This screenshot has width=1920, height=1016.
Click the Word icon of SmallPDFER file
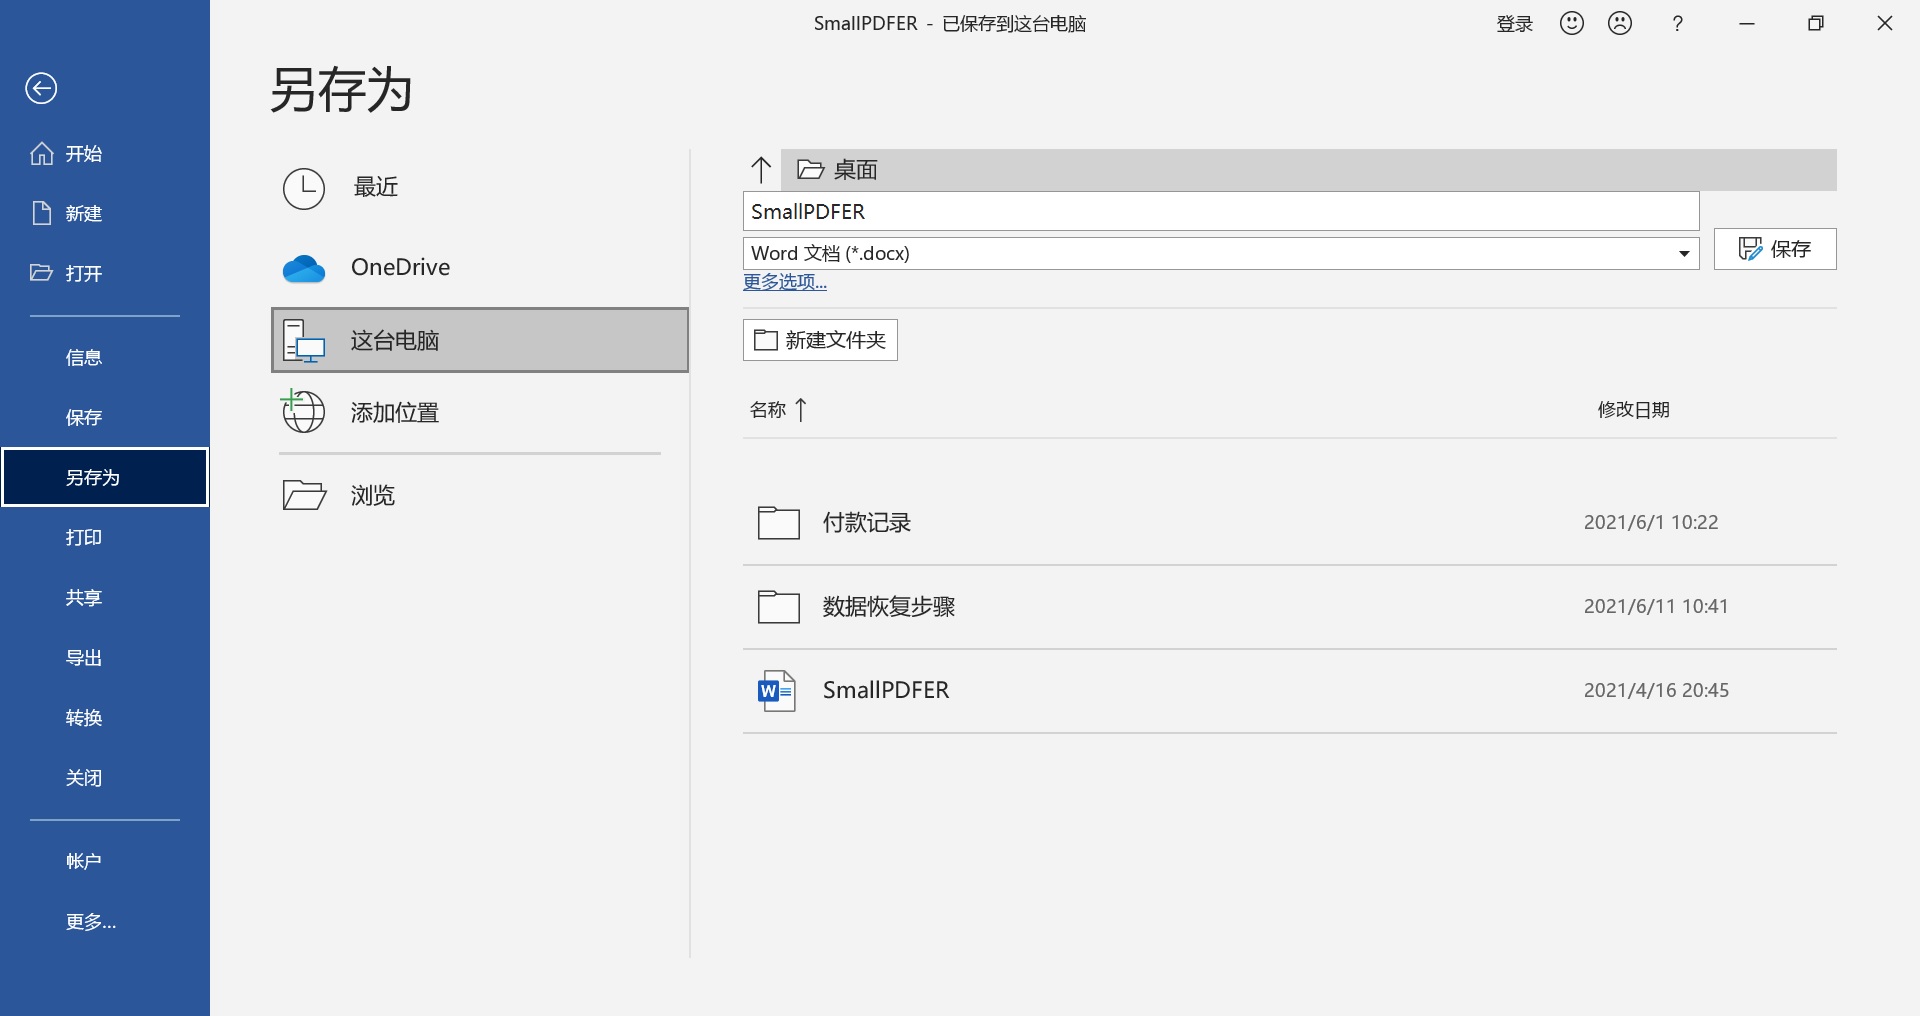click(x=777, y=691)
